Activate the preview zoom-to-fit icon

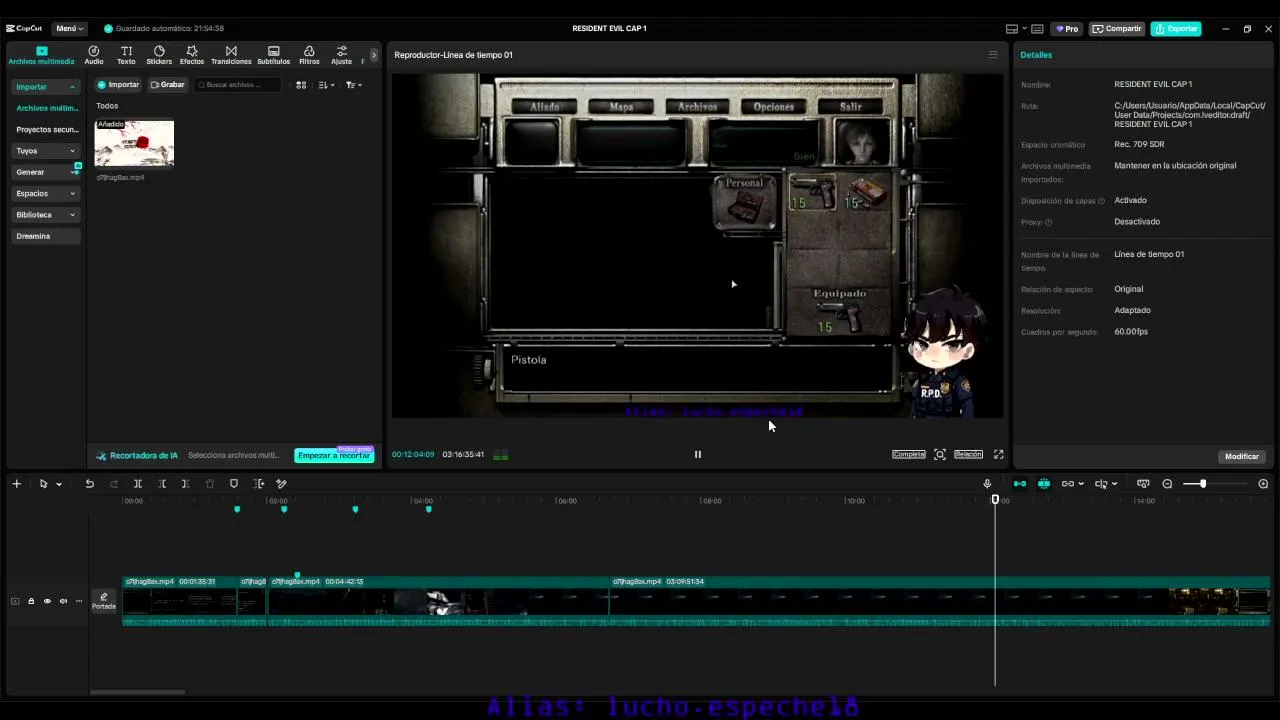pyautogui.click(x=940, y=454)
